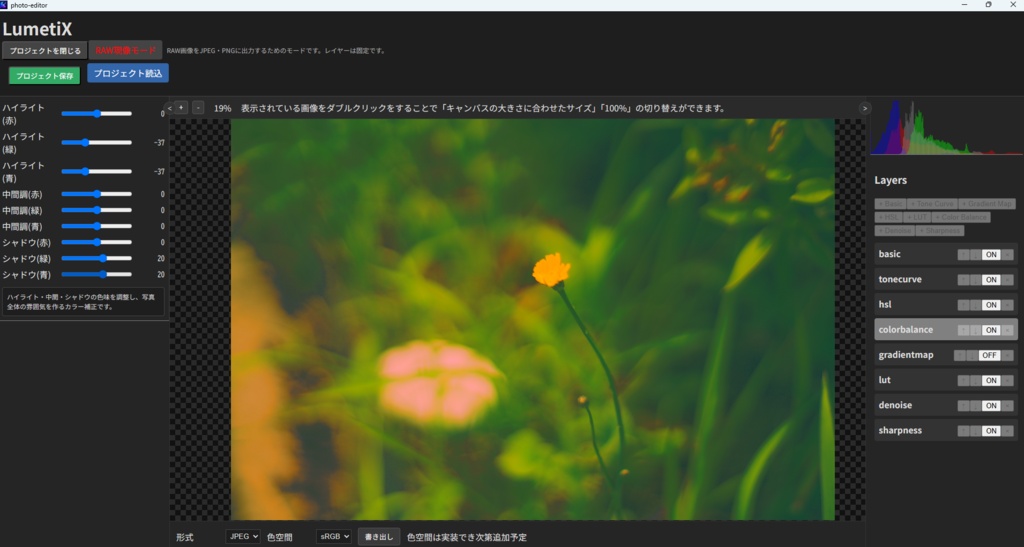Export the image with 書き出し
Viewport: 1024px width, 547px height.
pos(379,537)
